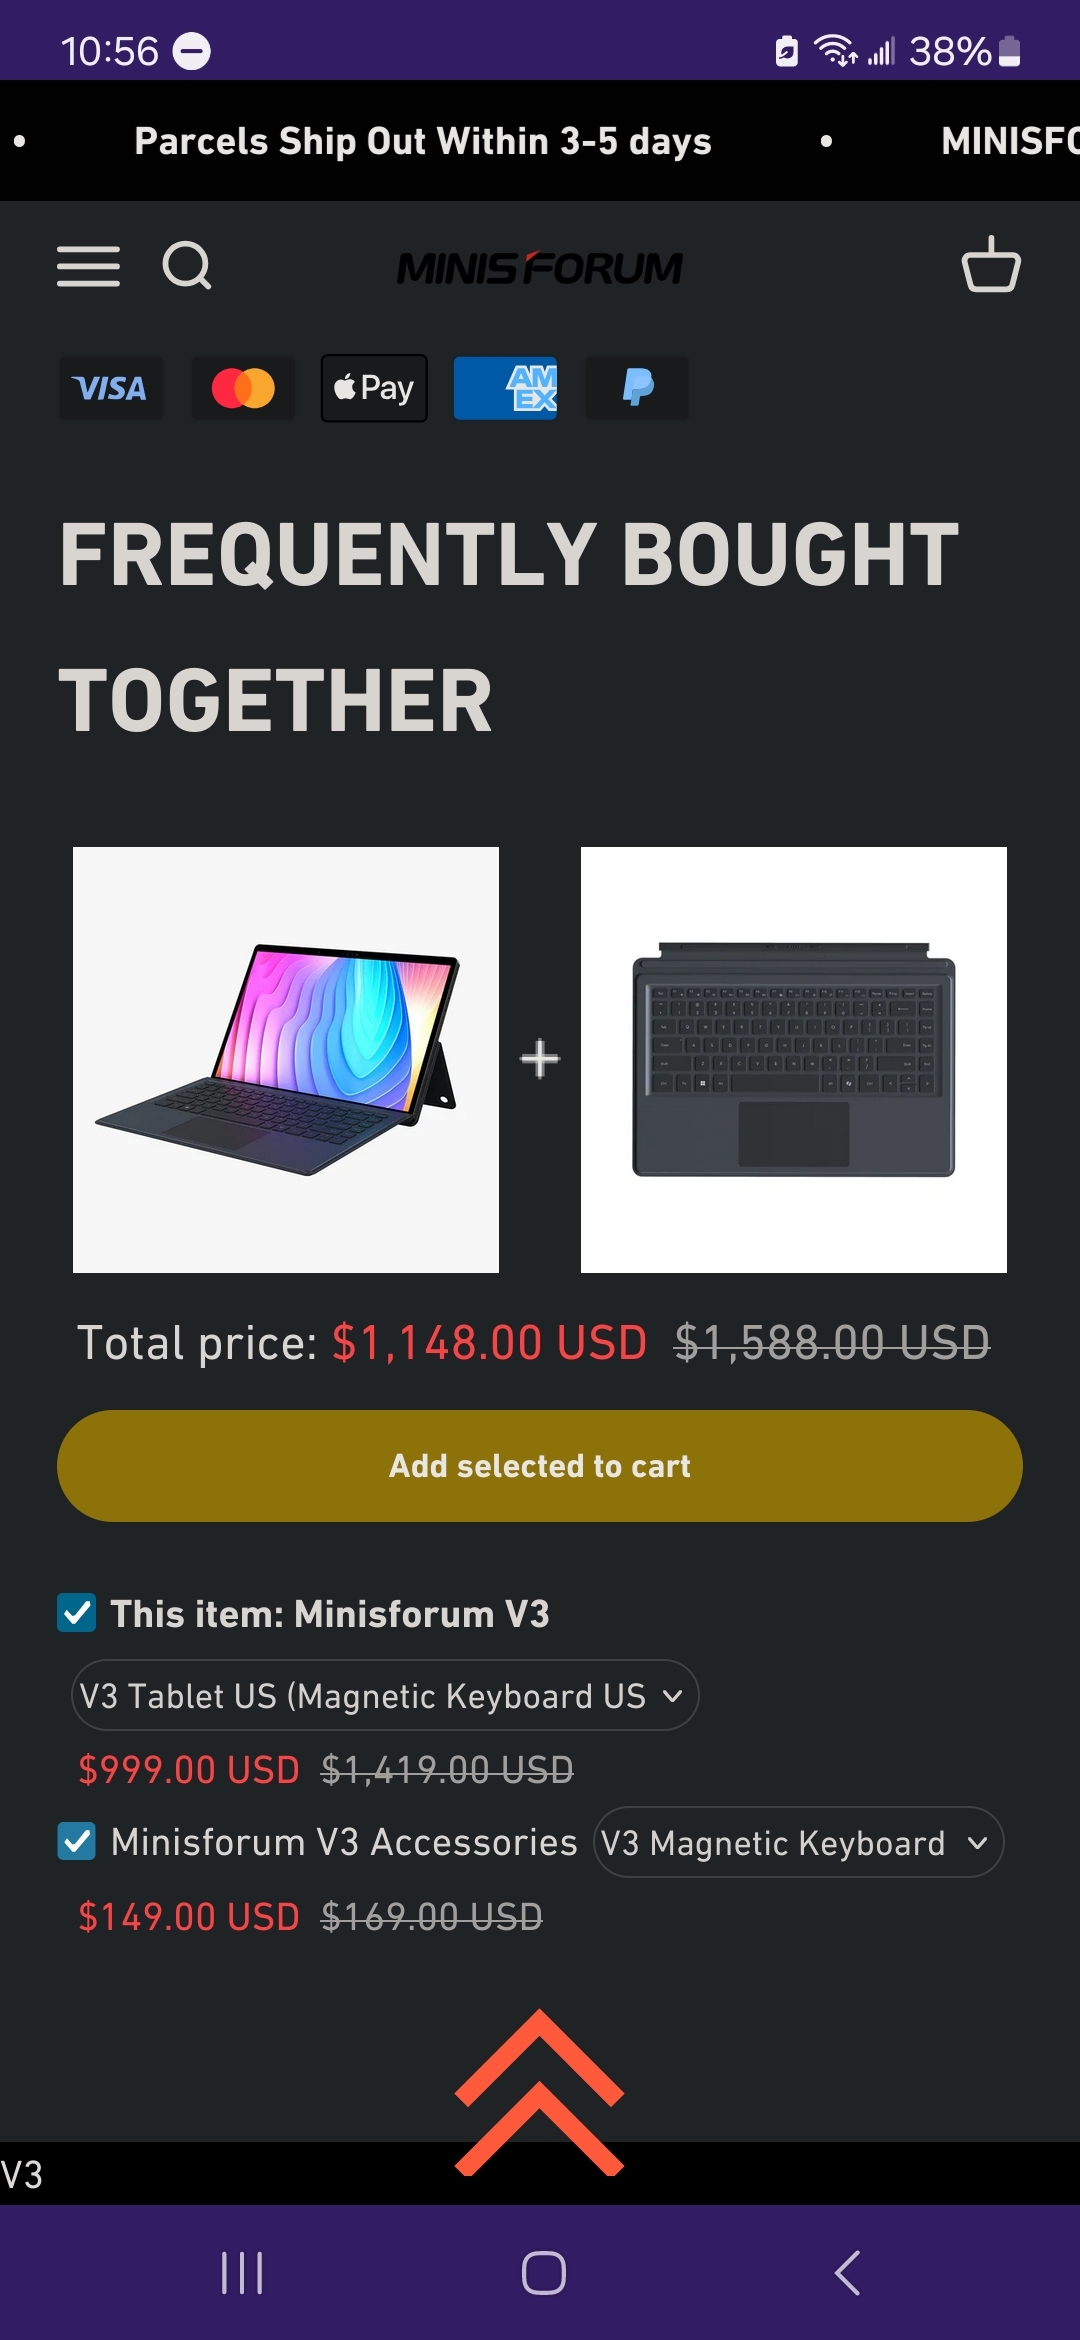
Task: Open the shopping cart basket icon
Action: pyautogui.click(x=991, y=264)
